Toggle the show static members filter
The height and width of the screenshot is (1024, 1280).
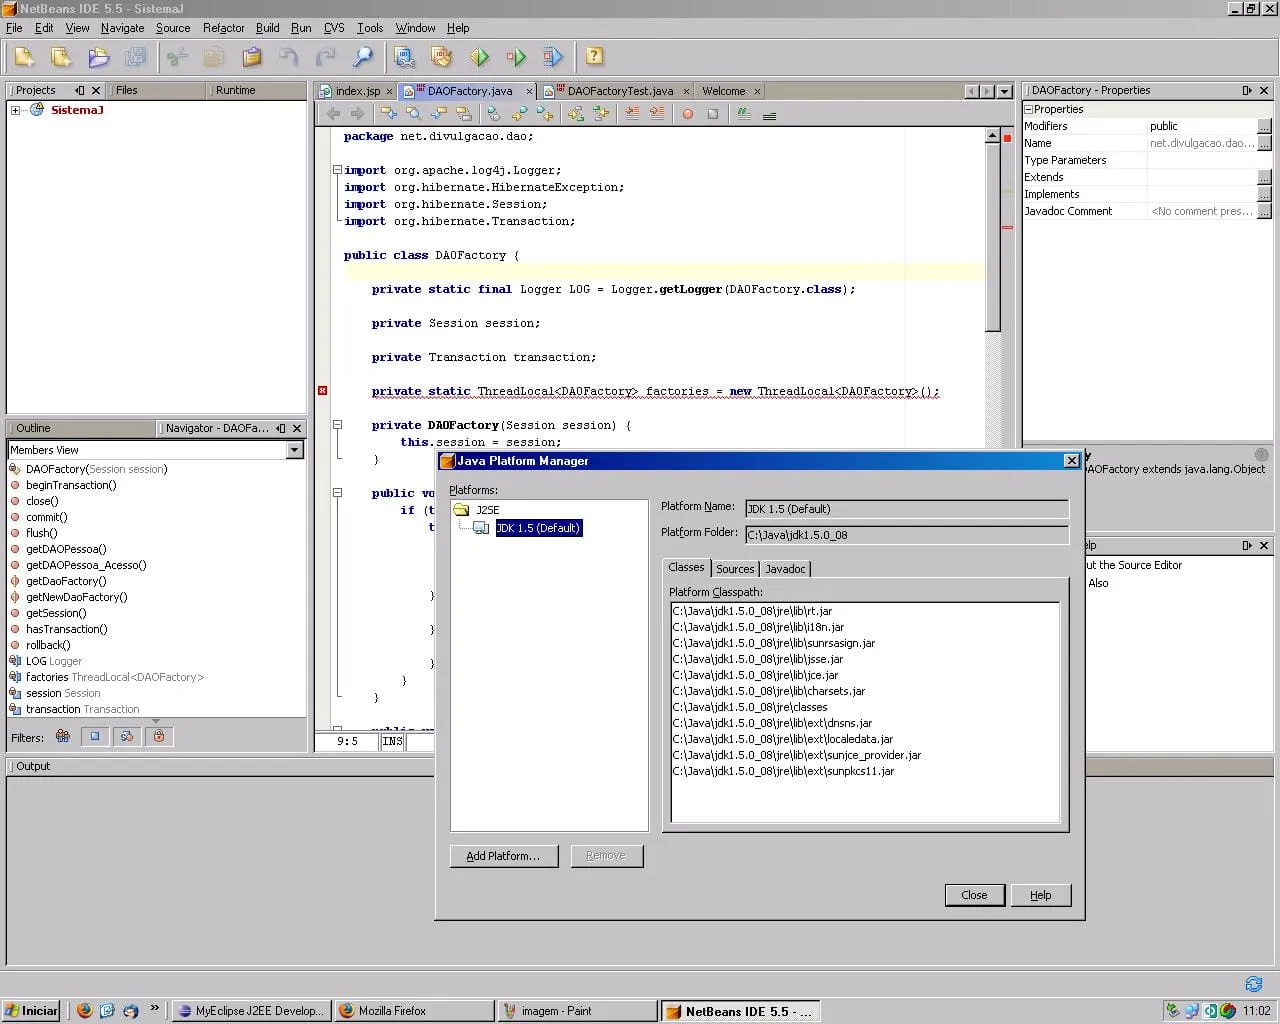click(x=127, y=737)
